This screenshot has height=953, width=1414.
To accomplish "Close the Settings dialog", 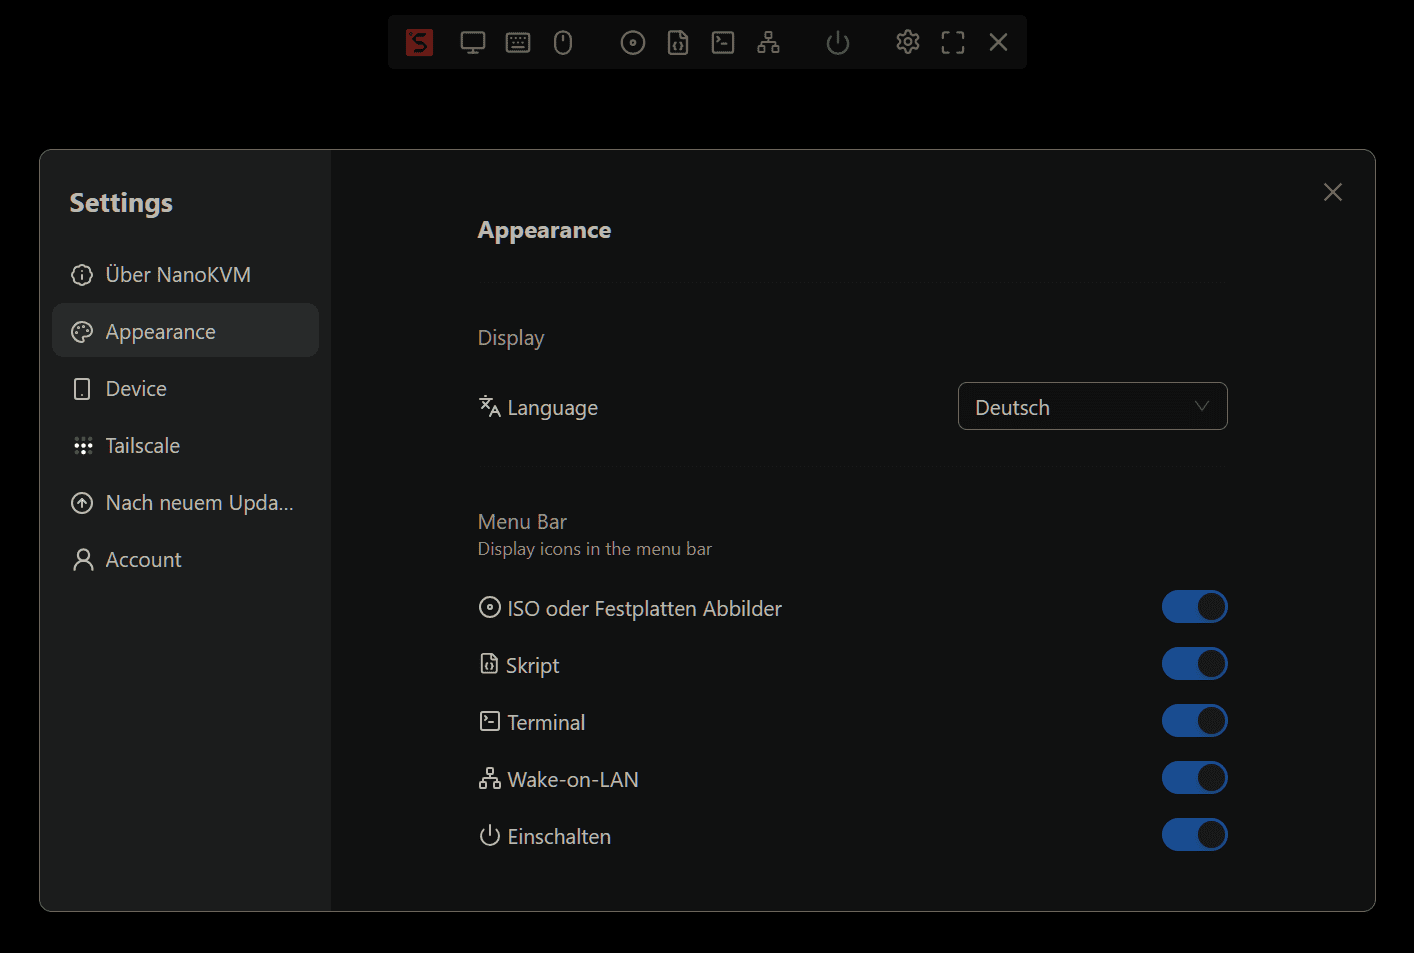I will 1333,192.
